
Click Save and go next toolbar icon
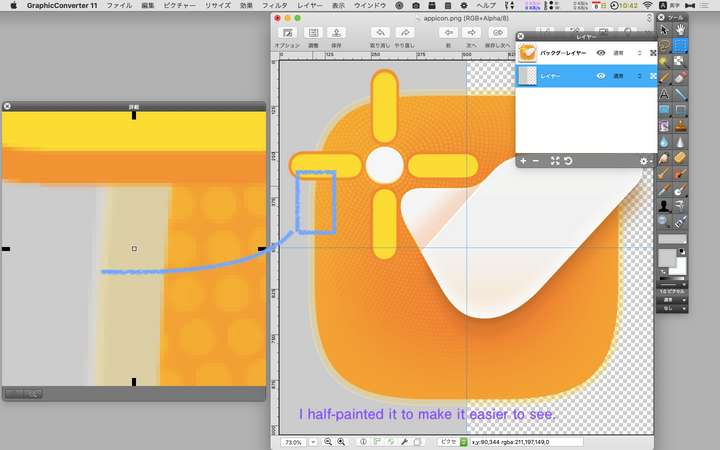(498, 33)
